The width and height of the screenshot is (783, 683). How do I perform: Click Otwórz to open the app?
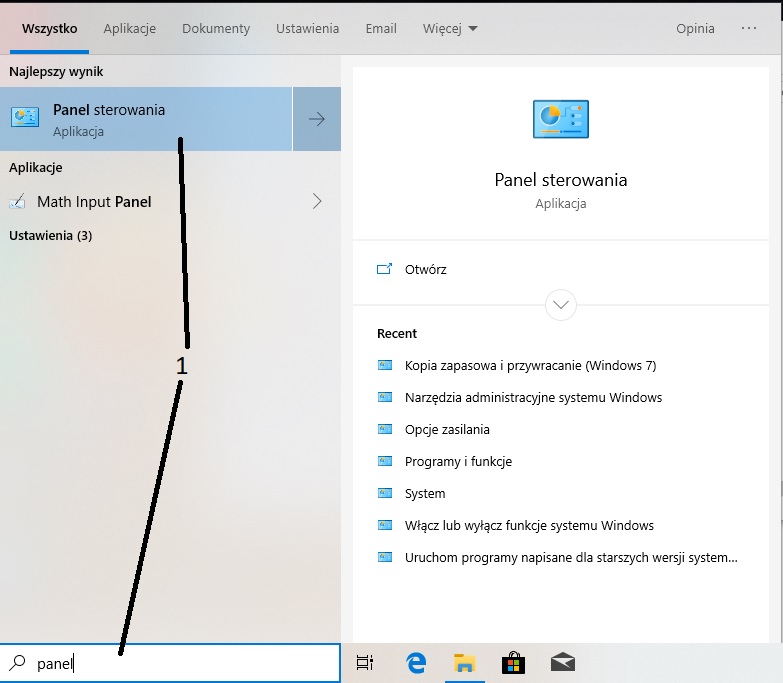(425, 270)
